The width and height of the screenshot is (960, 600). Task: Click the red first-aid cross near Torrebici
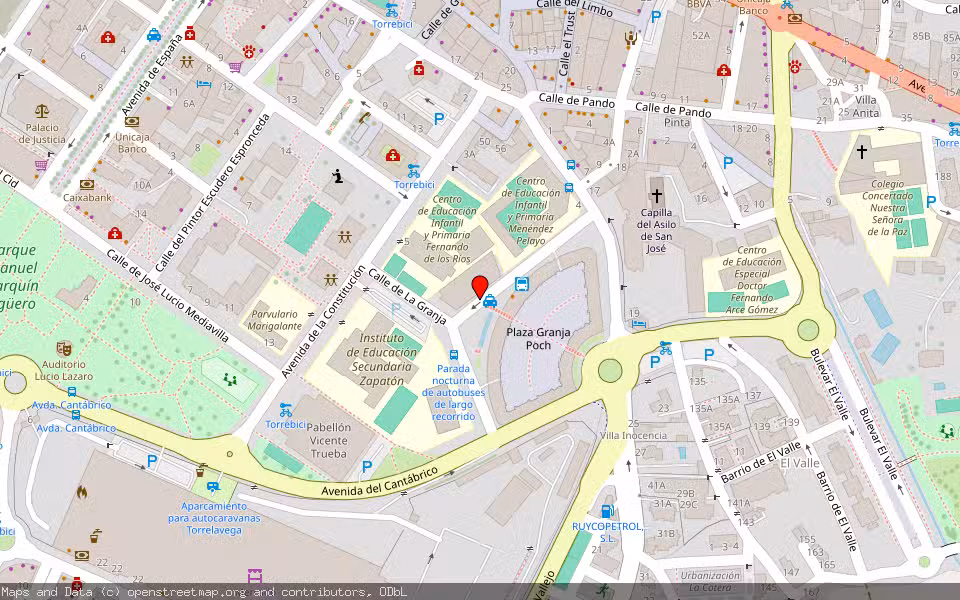pyautogui.click(x=392, y=156)
